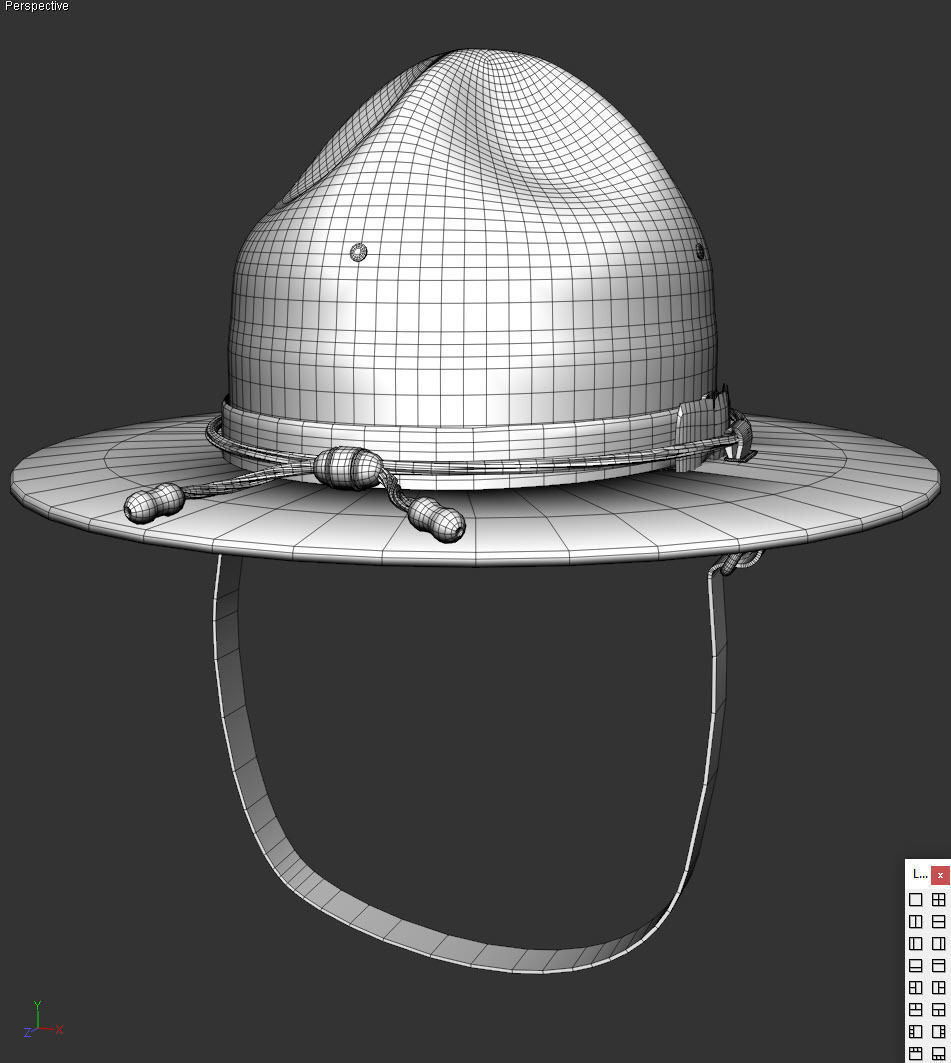Choose layout with two panes on top
This screenshot has width=951, height=1063.
coord(915,1009)
